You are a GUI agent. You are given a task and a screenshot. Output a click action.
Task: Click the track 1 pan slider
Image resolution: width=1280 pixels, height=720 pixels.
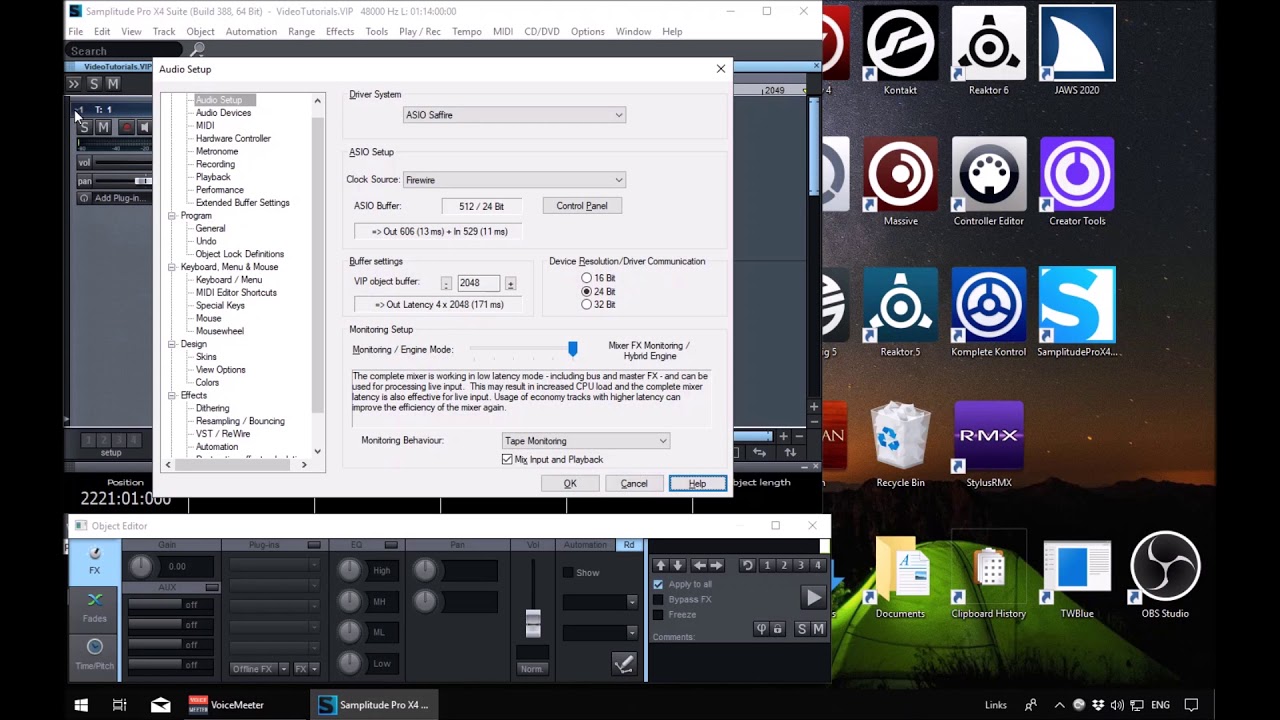pyautogui.click(x=124, y=181)
